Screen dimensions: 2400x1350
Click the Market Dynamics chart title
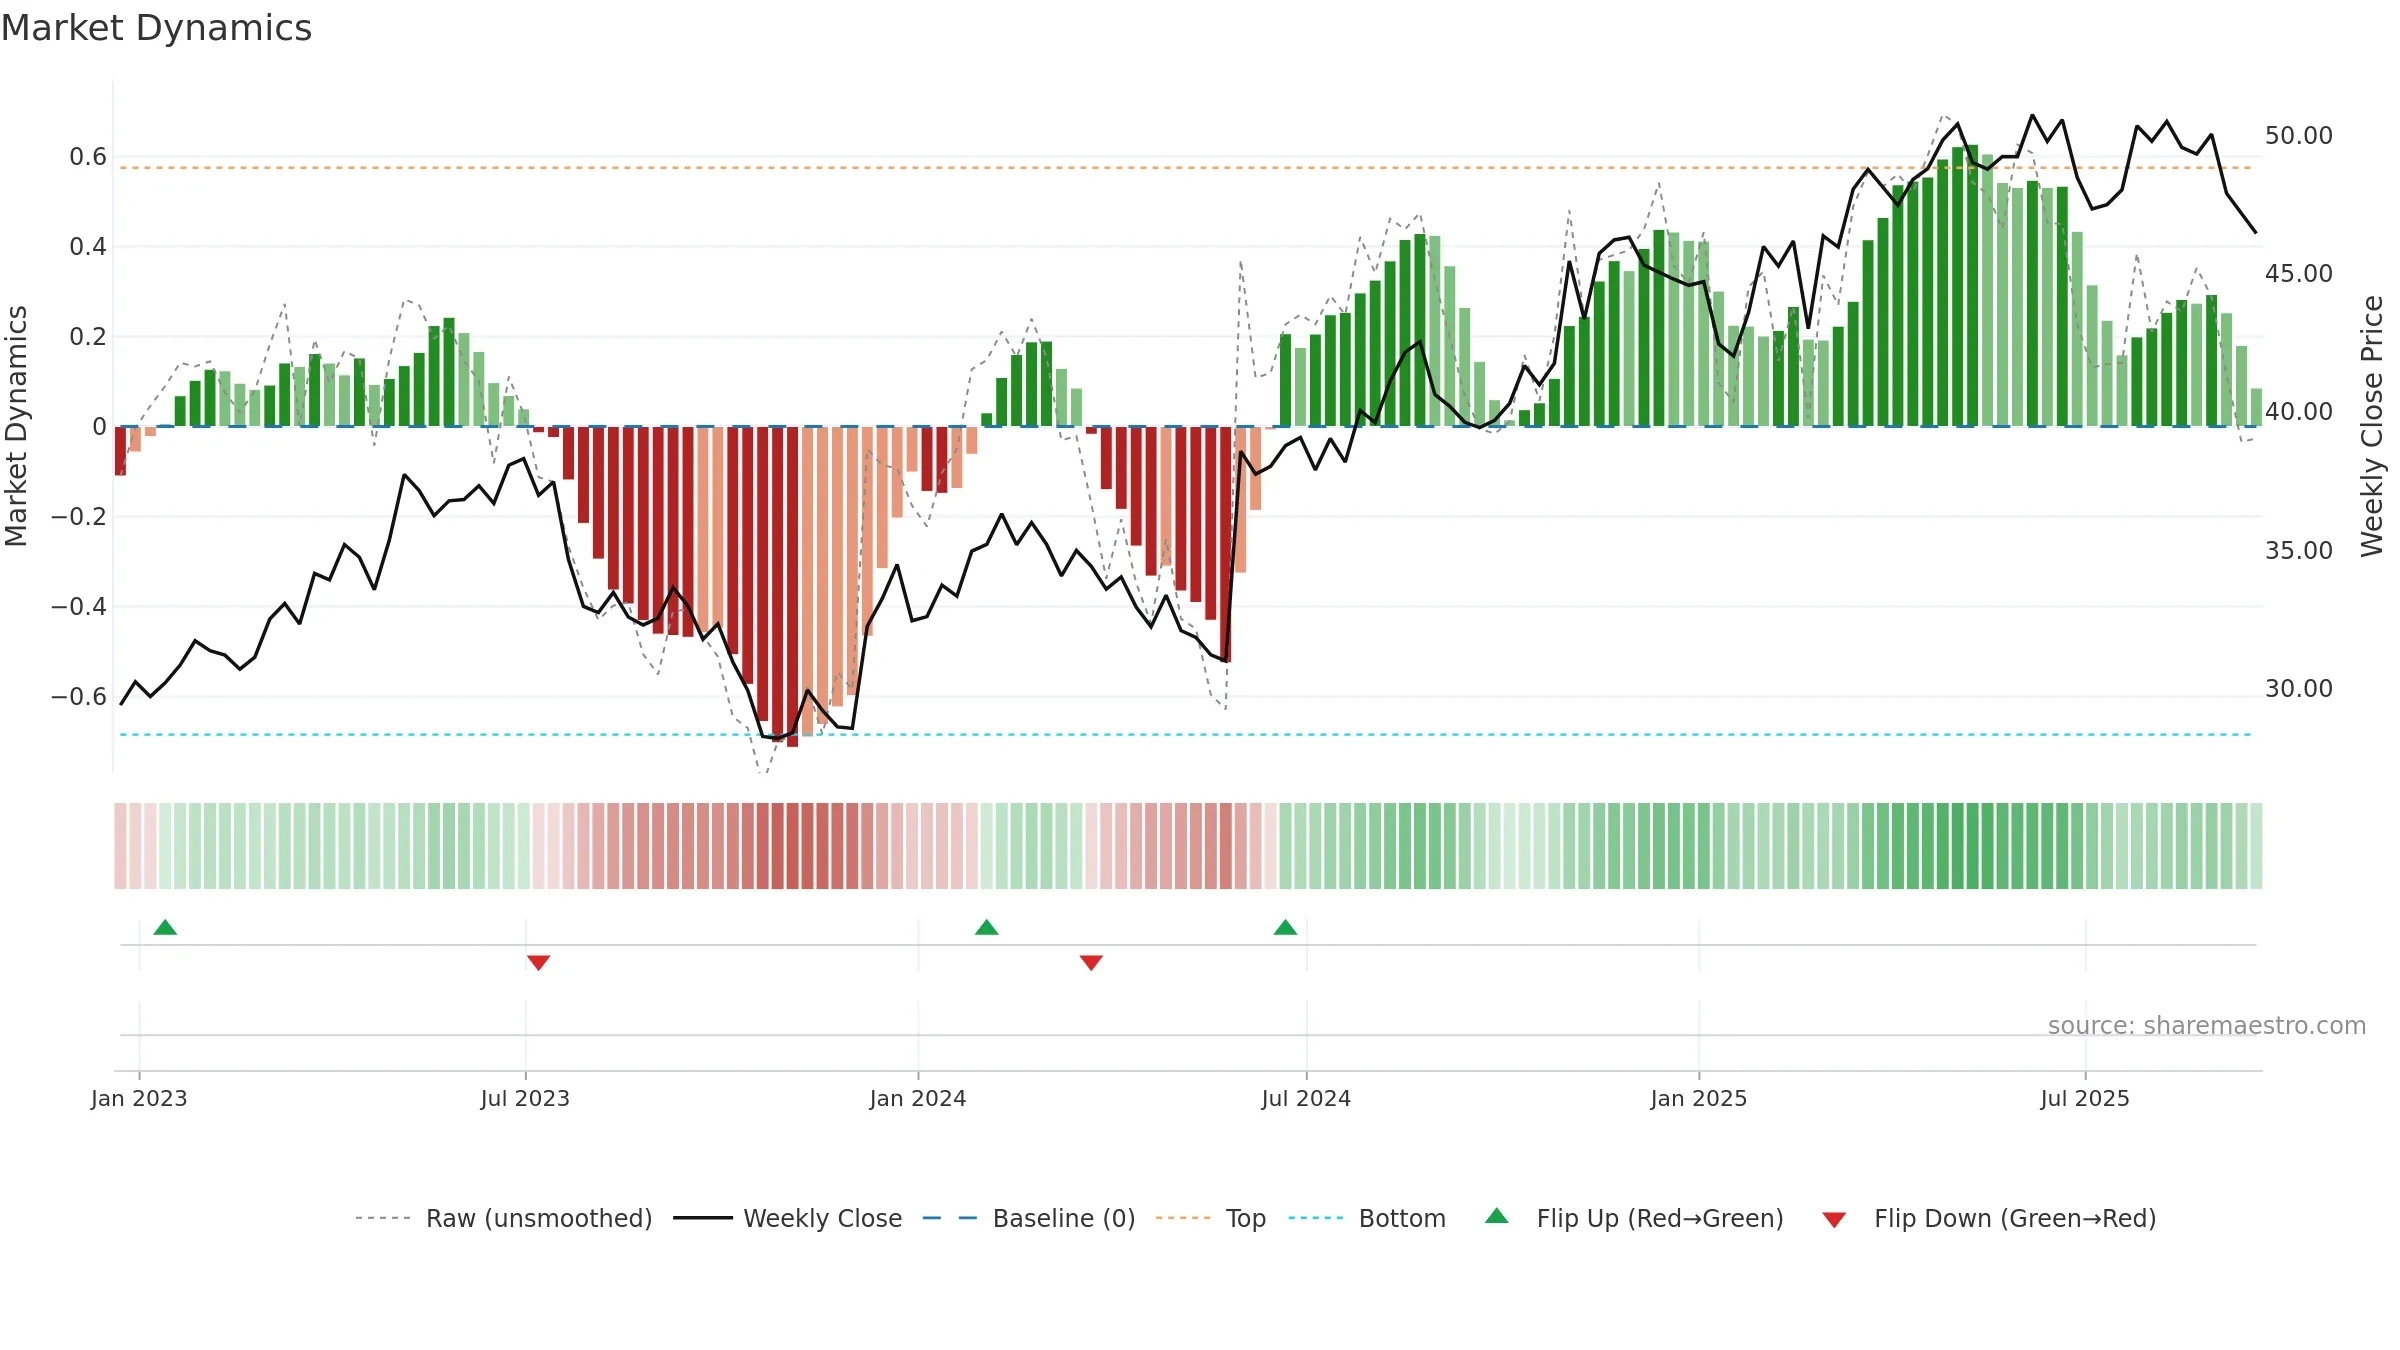tap(156, 28)
